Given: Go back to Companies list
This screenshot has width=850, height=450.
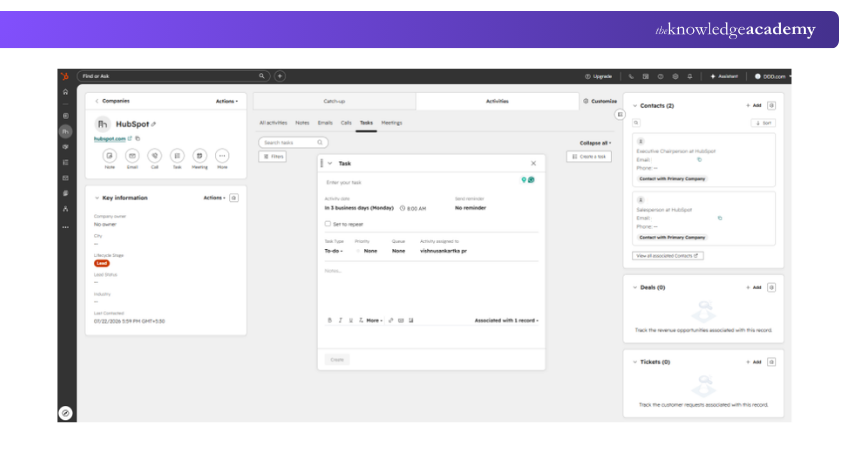Looking at the screenshot, I should 113,101.
